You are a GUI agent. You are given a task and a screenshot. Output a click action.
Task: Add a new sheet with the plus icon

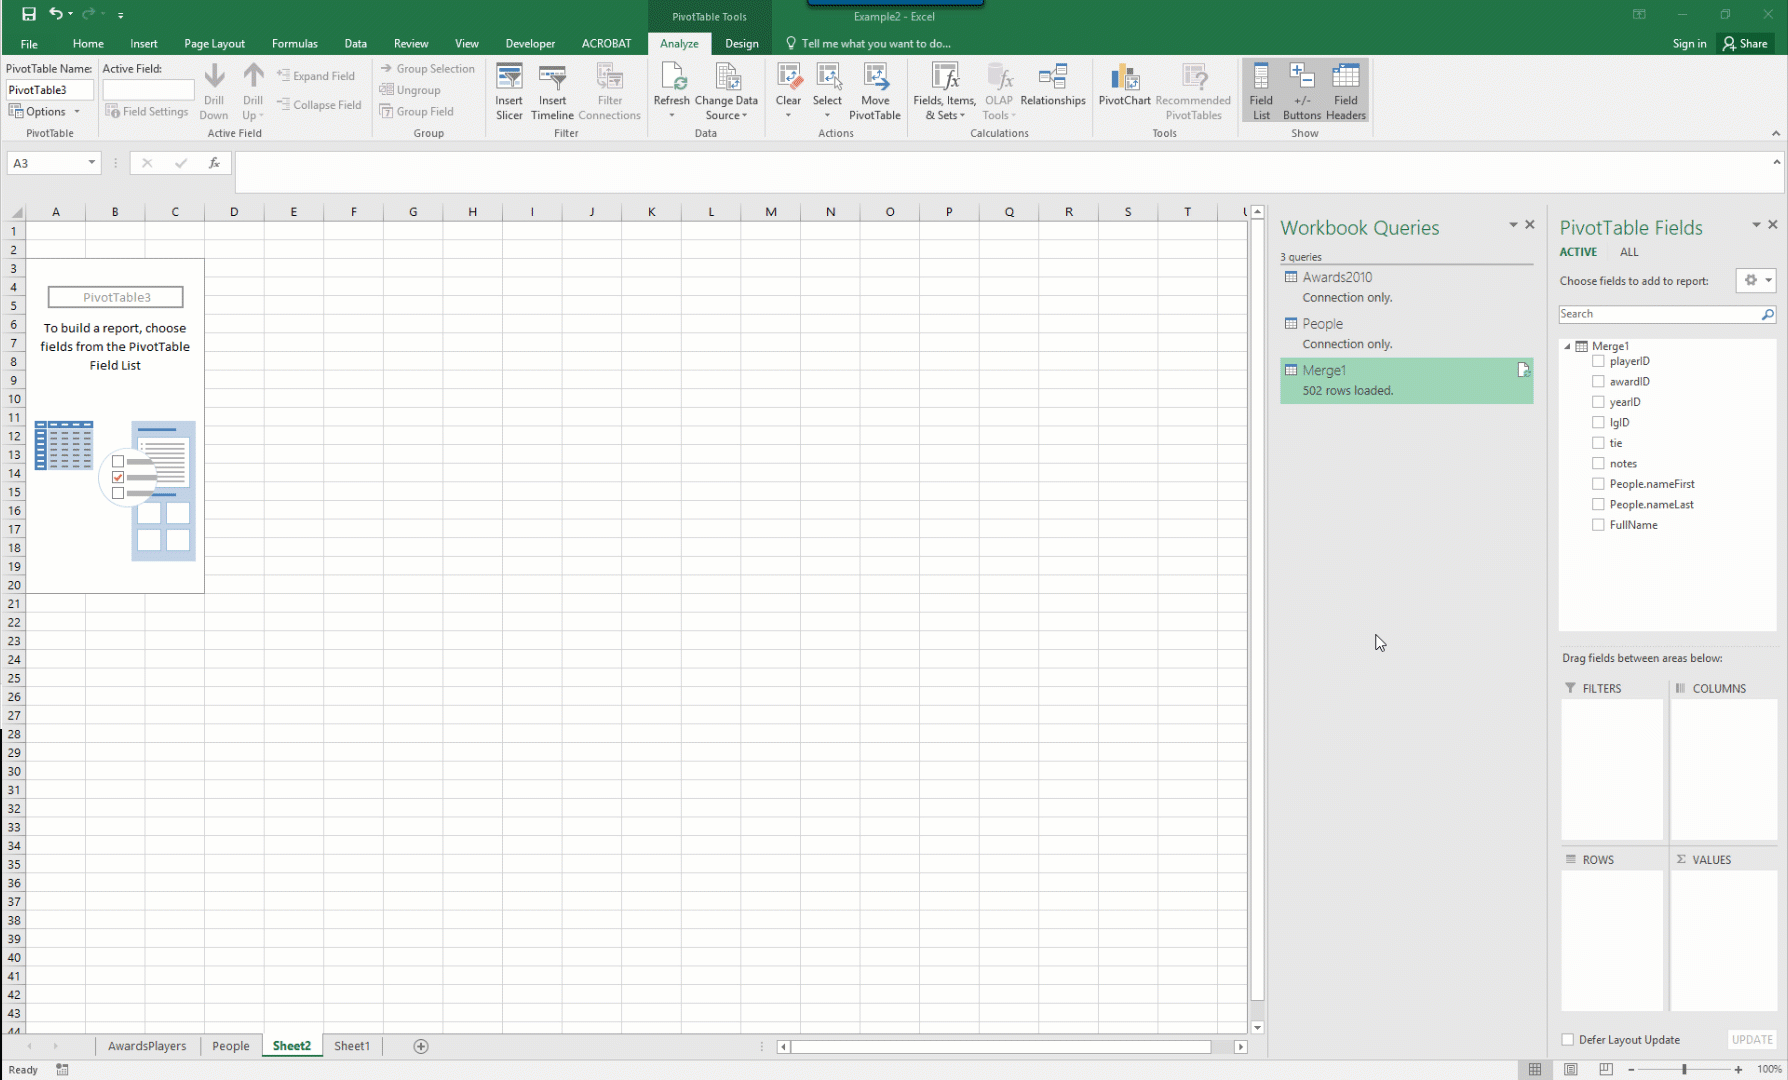(x=421, y=1046)
